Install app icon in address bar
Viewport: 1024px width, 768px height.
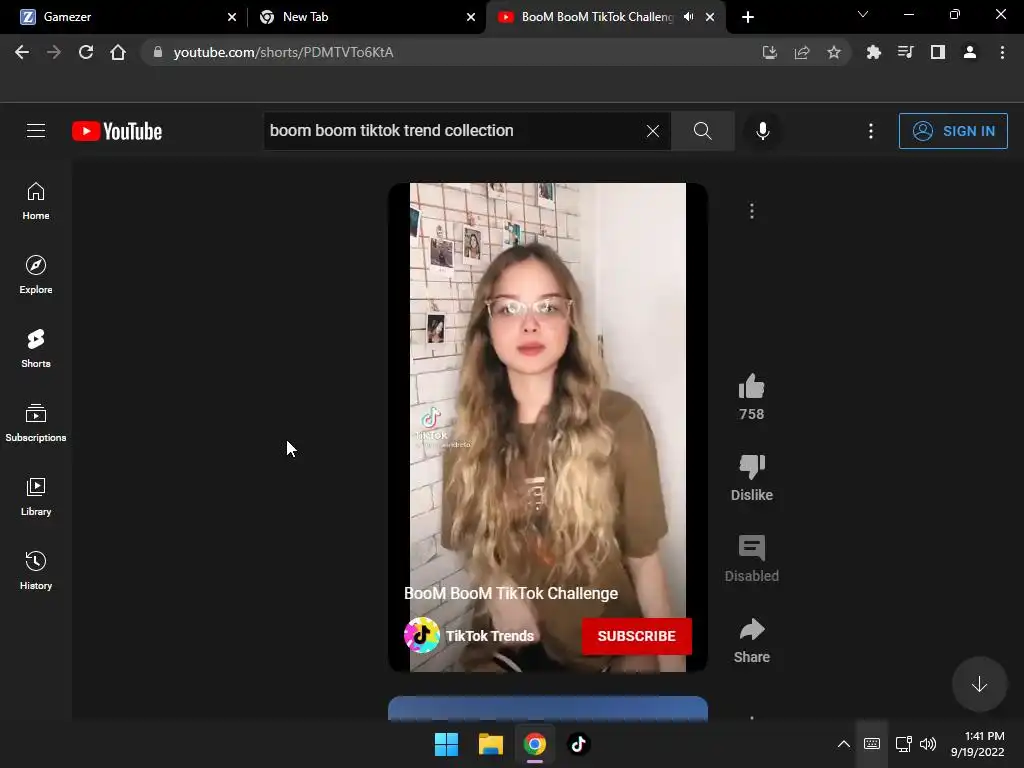(x=770, y=52)
